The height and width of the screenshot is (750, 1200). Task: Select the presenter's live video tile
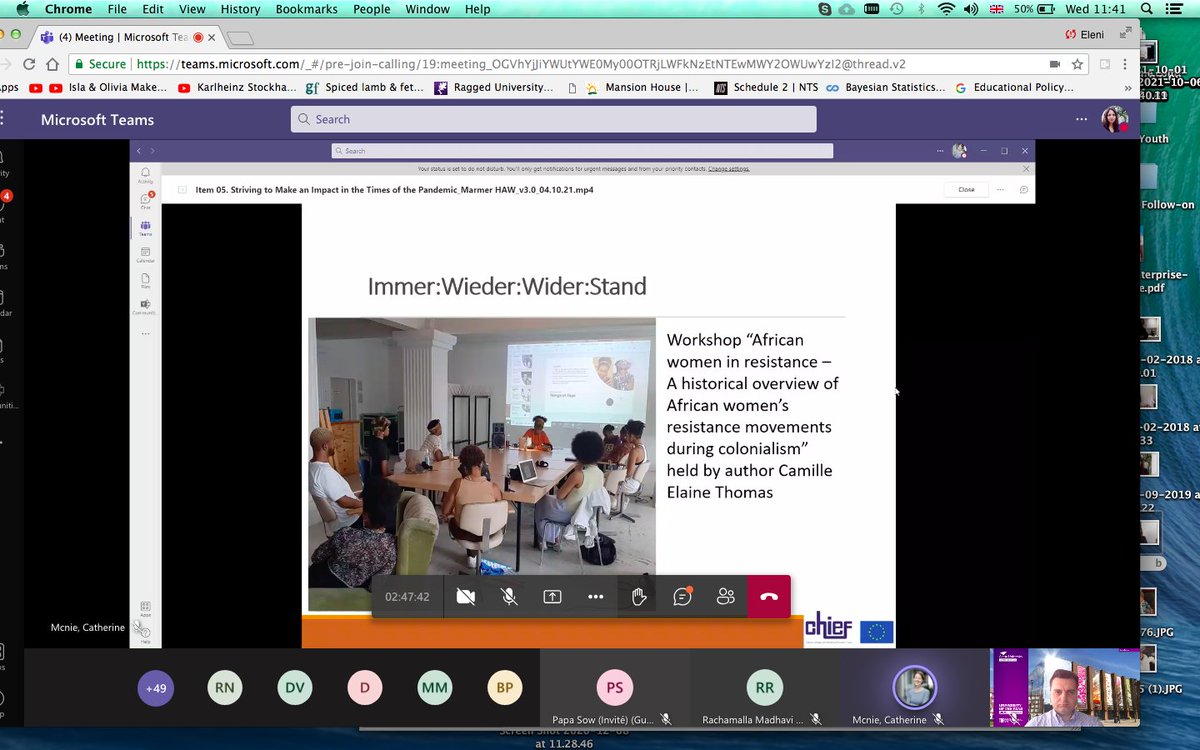(x=1064, y=688)
